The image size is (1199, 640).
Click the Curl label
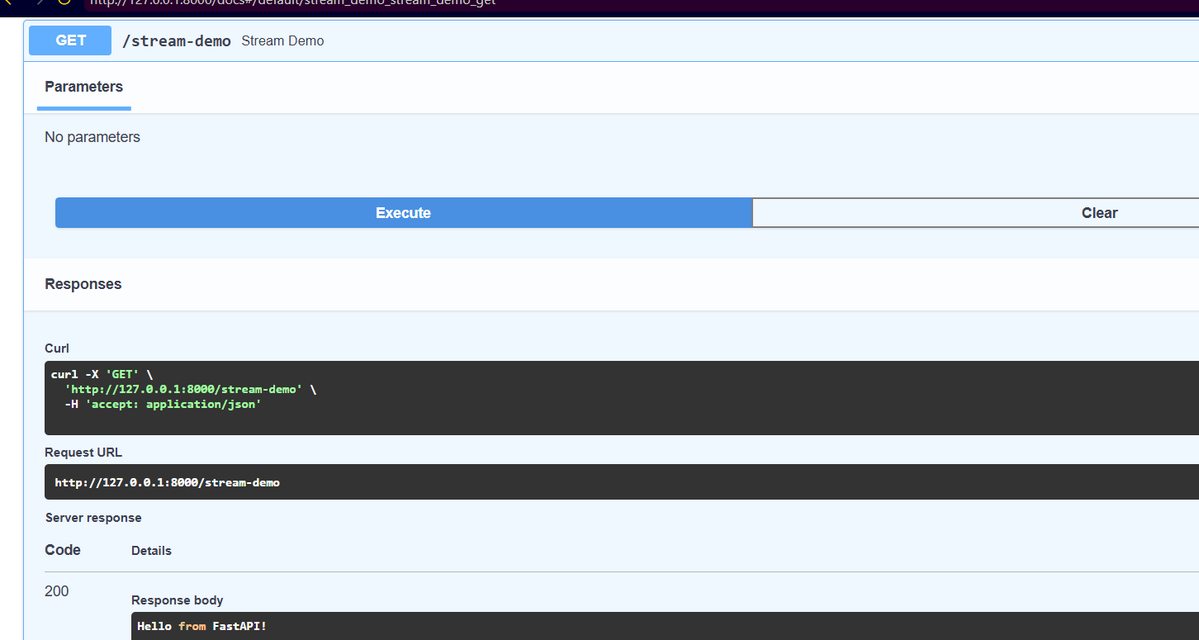click(57, 349)
